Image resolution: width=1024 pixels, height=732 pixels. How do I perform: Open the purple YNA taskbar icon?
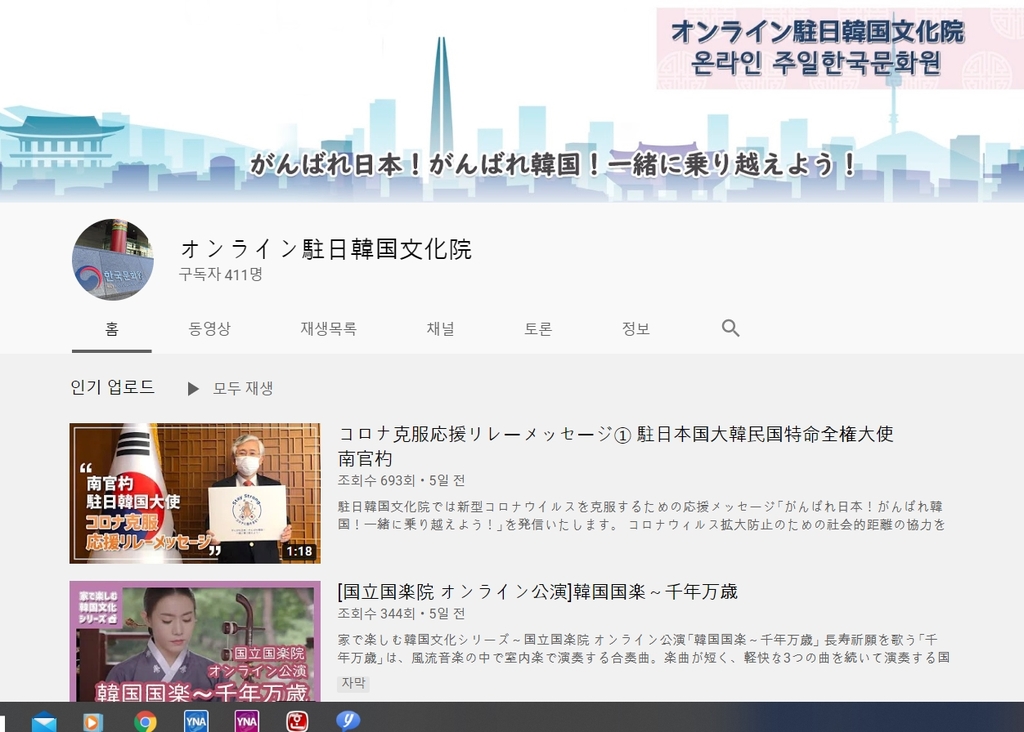247,721
